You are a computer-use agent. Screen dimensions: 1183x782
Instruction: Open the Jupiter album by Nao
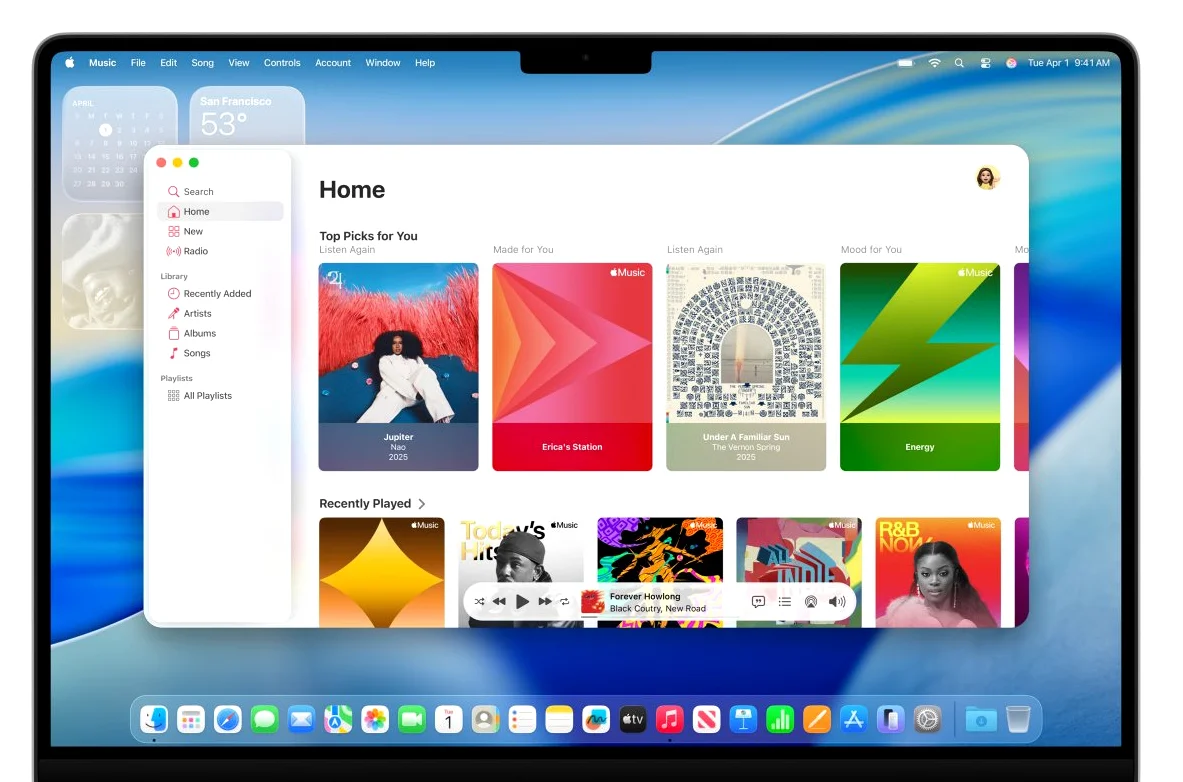[x=398, y=367]
